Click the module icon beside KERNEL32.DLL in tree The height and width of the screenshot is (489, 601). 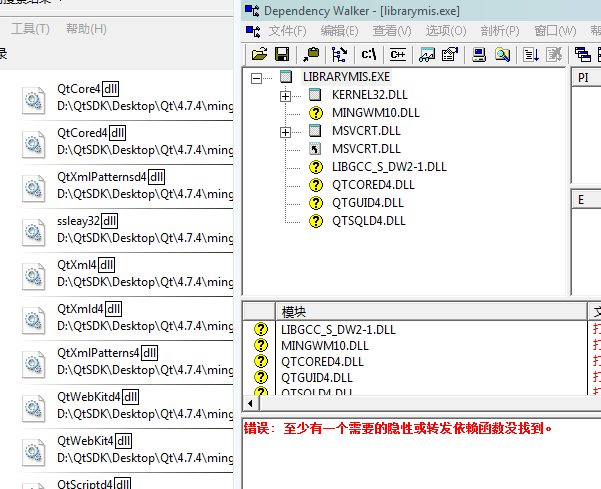pyautogui.click(x=315, y=95)
